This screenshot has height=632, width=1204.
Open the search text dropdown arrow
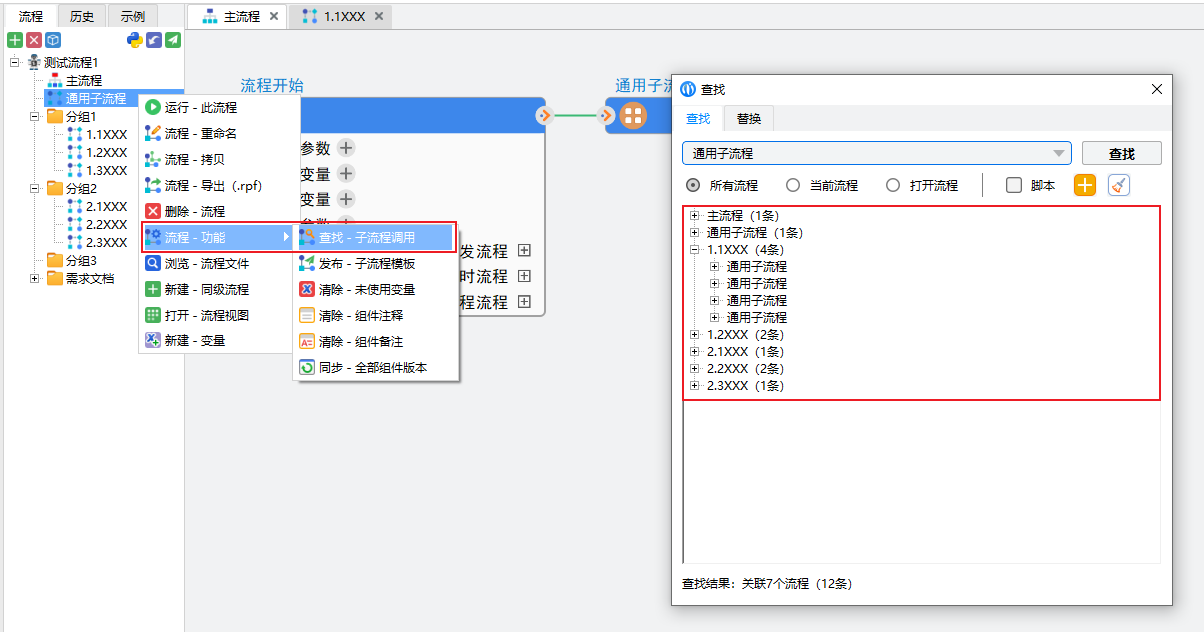[x=1058, y=153]
